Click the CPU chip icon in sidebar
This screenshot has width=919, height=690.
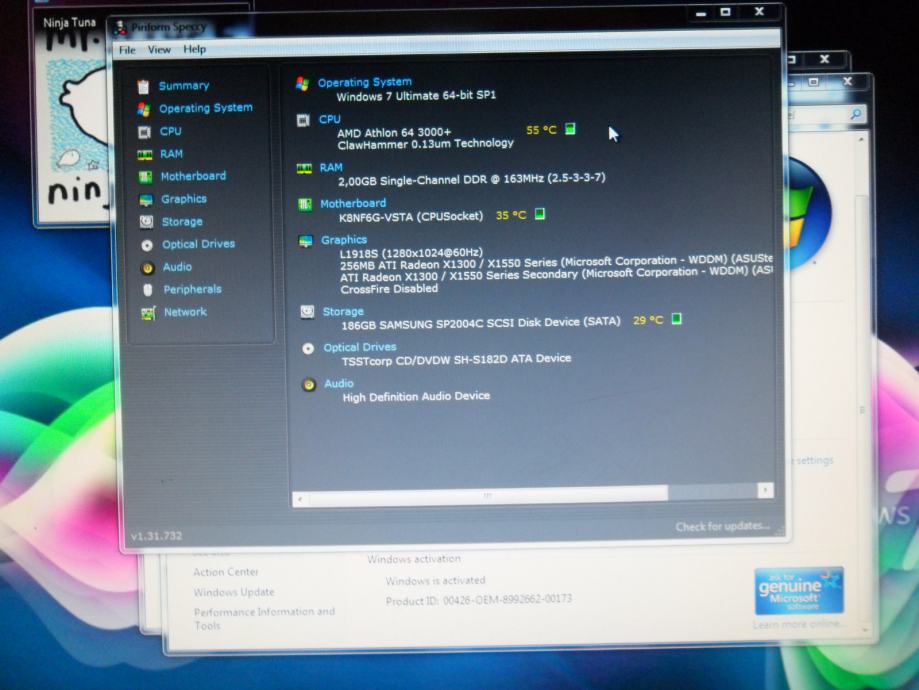(x=144, y=132)
